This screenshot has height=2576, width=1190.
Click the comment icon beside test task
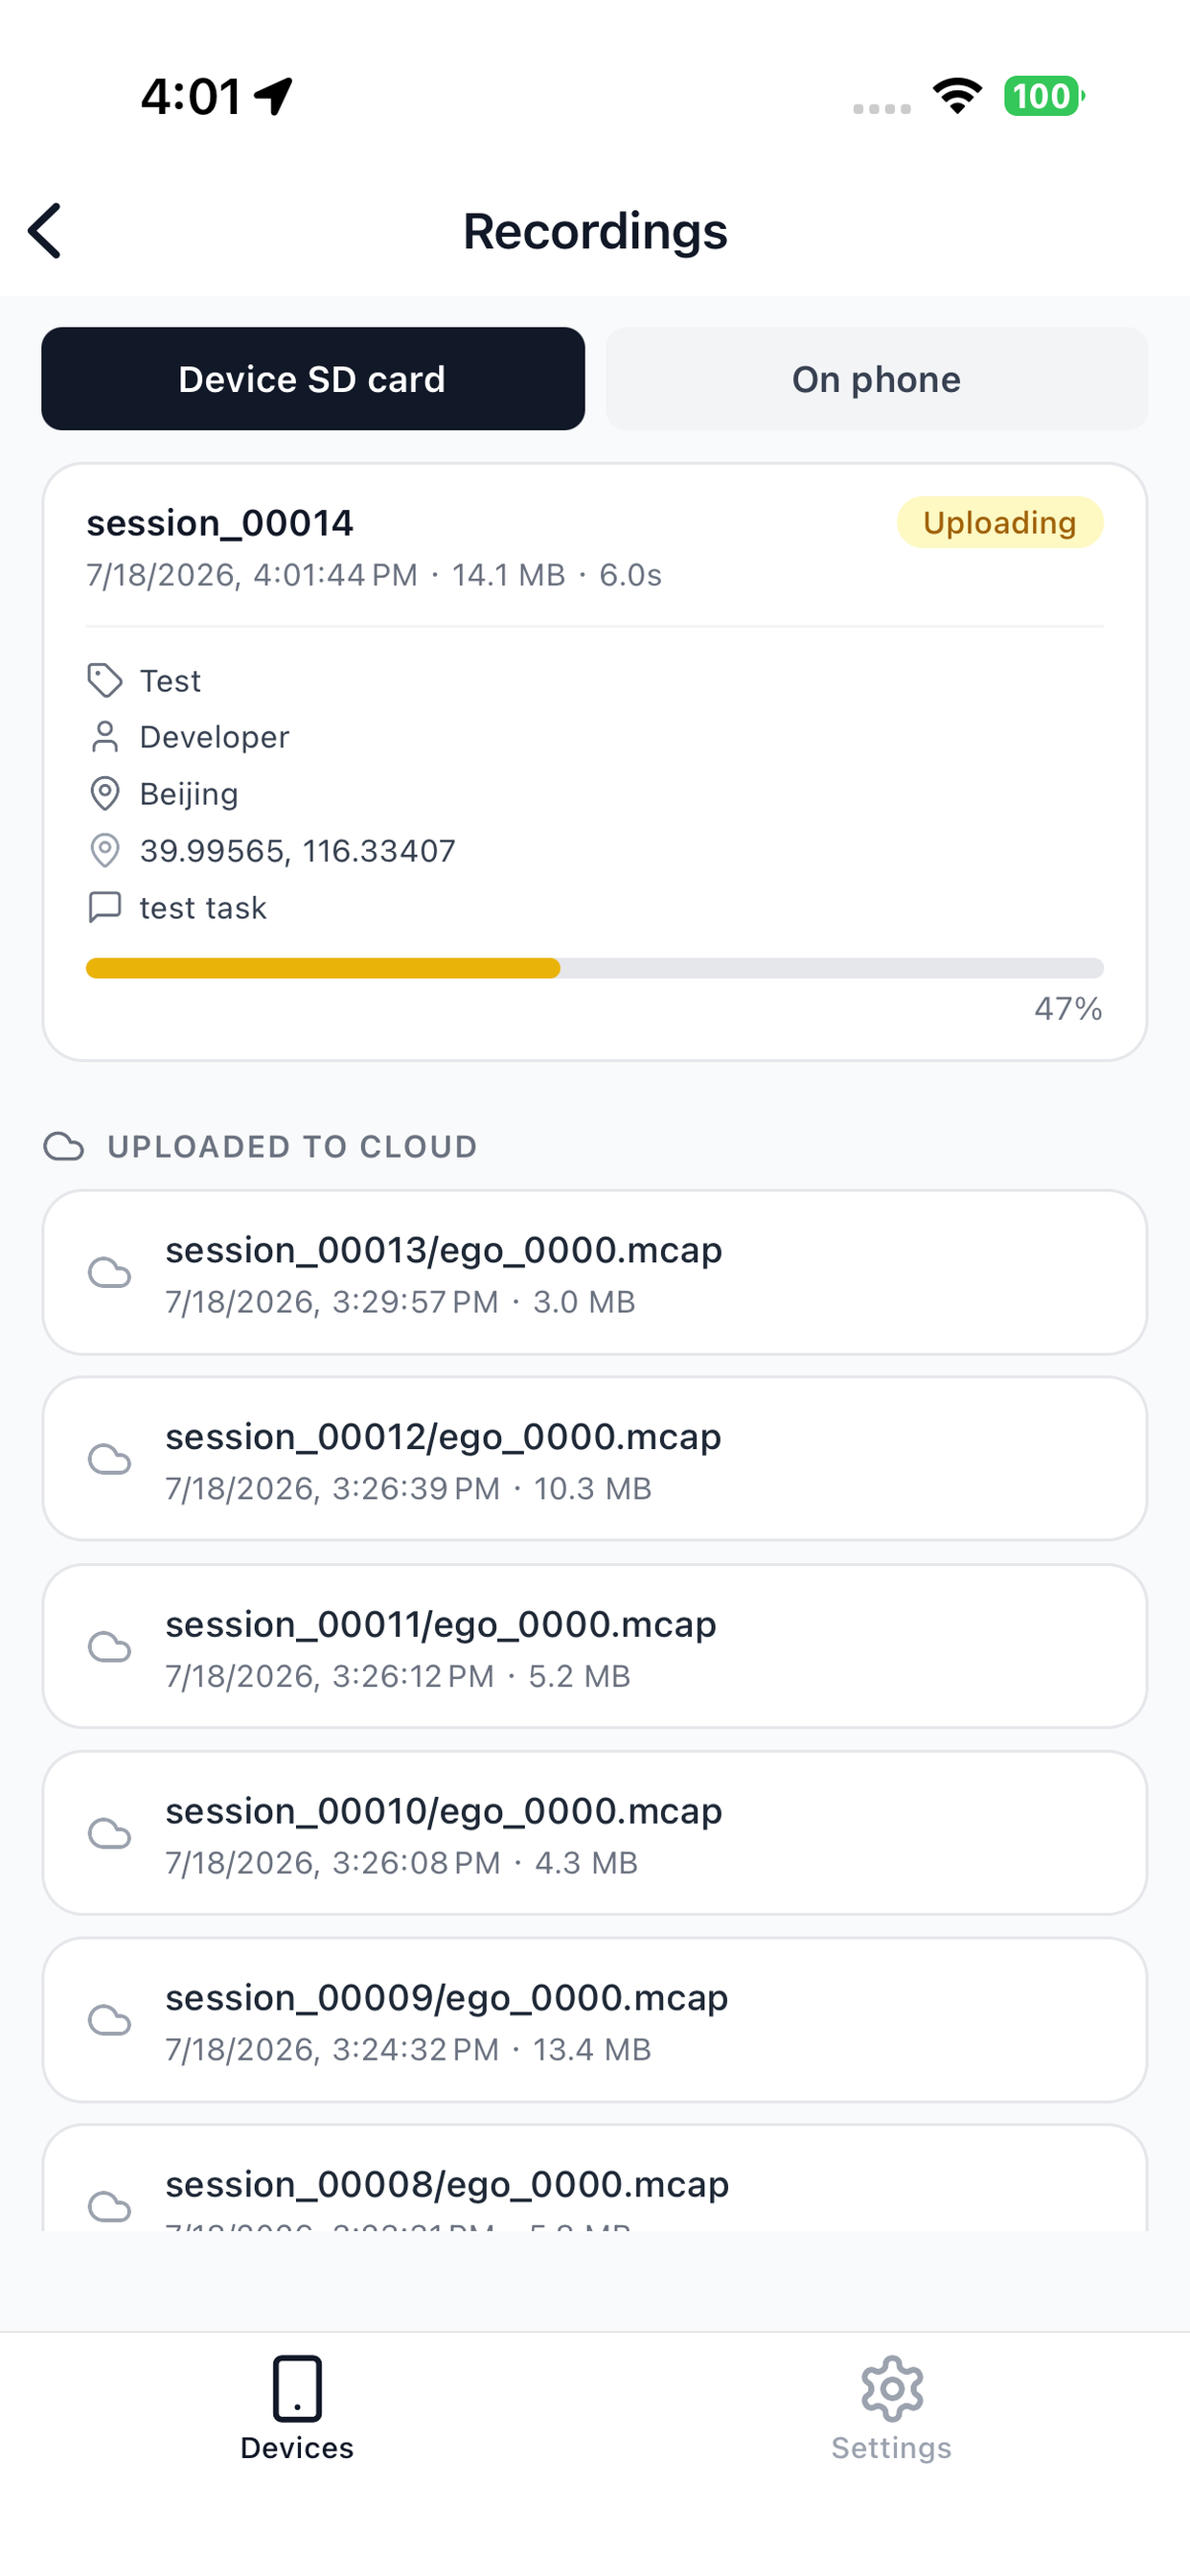105,907
